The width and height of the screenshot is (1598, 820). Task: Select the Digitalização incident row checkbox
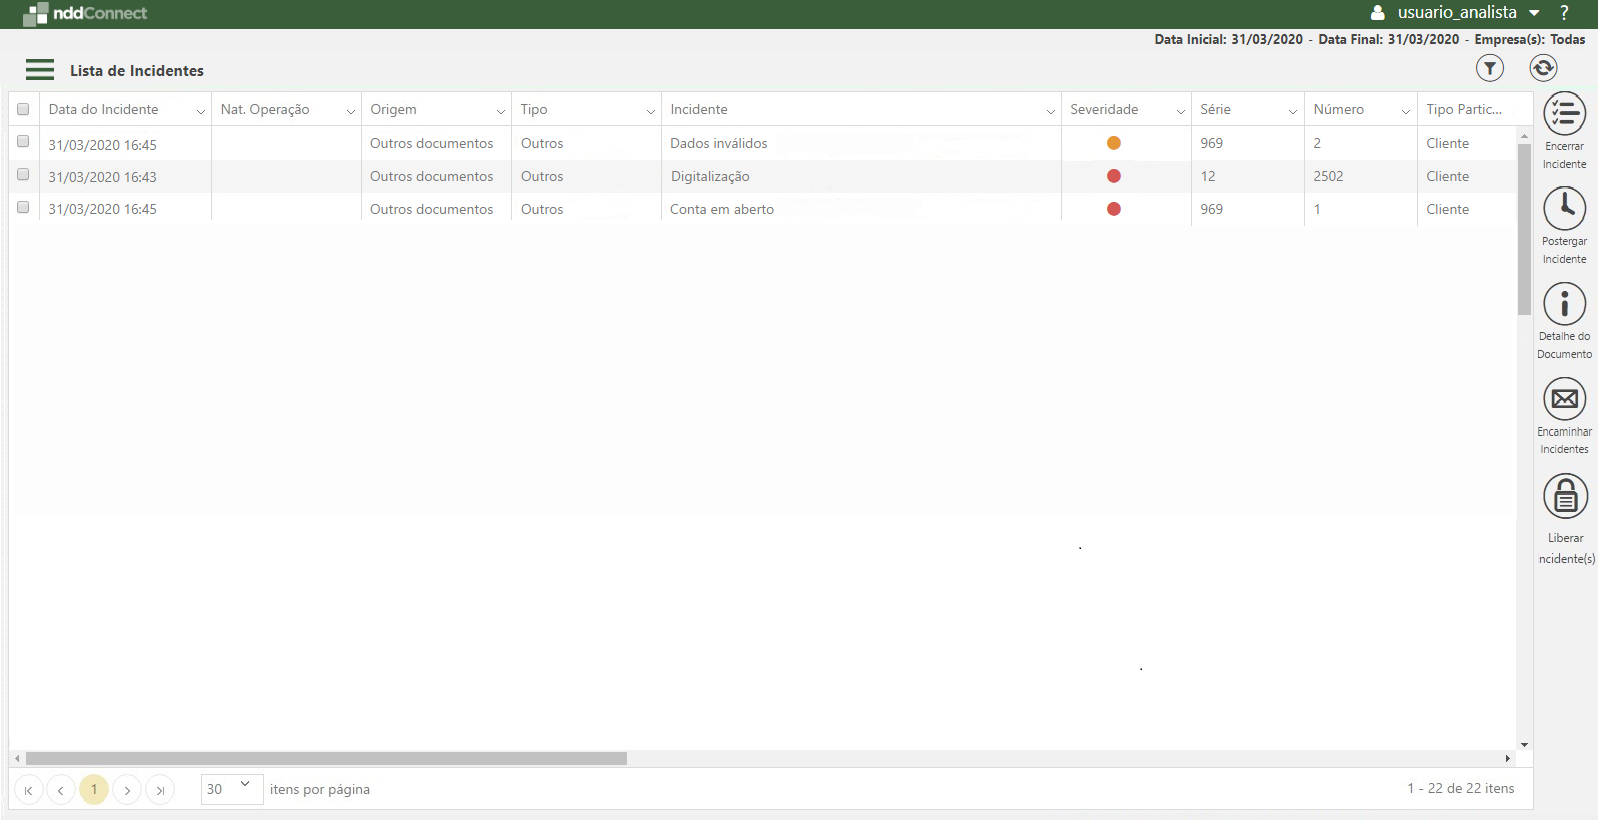[x=23, y=175]
